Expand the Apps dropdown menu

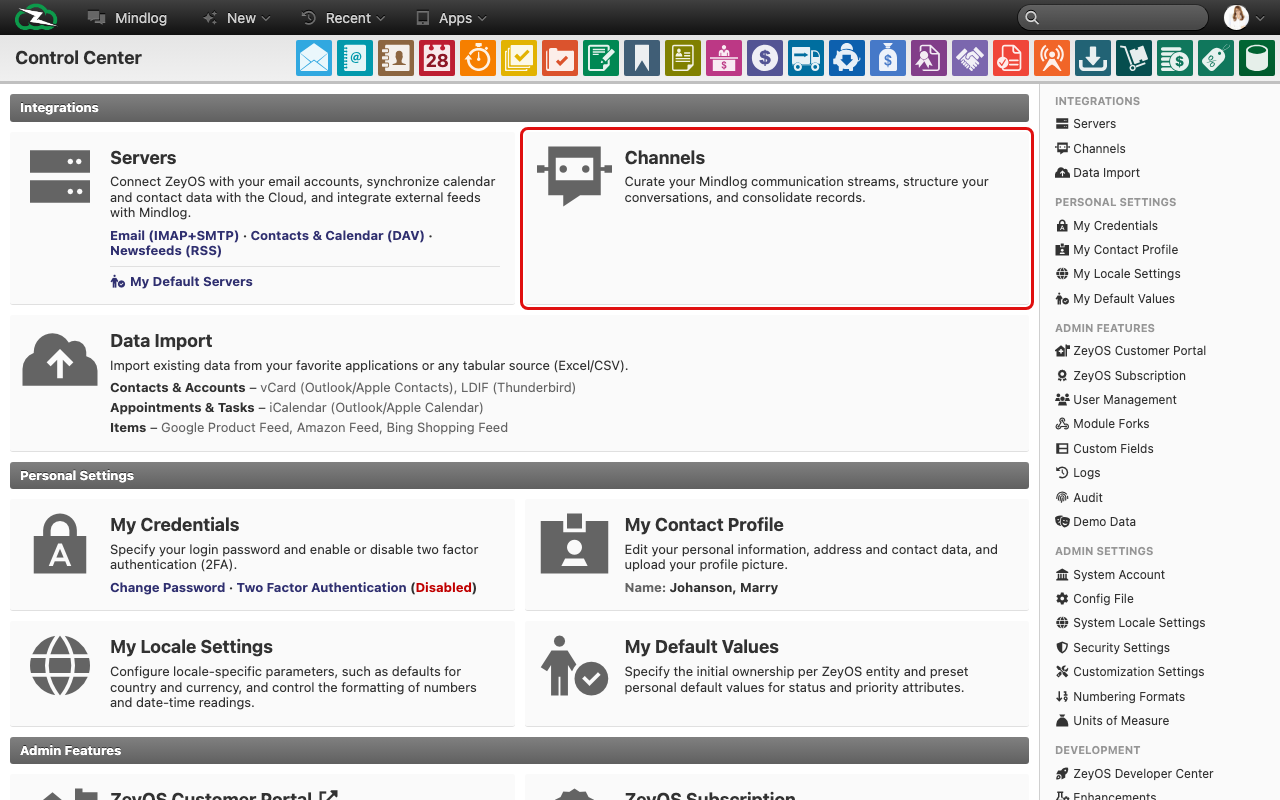tap(451, 18)
